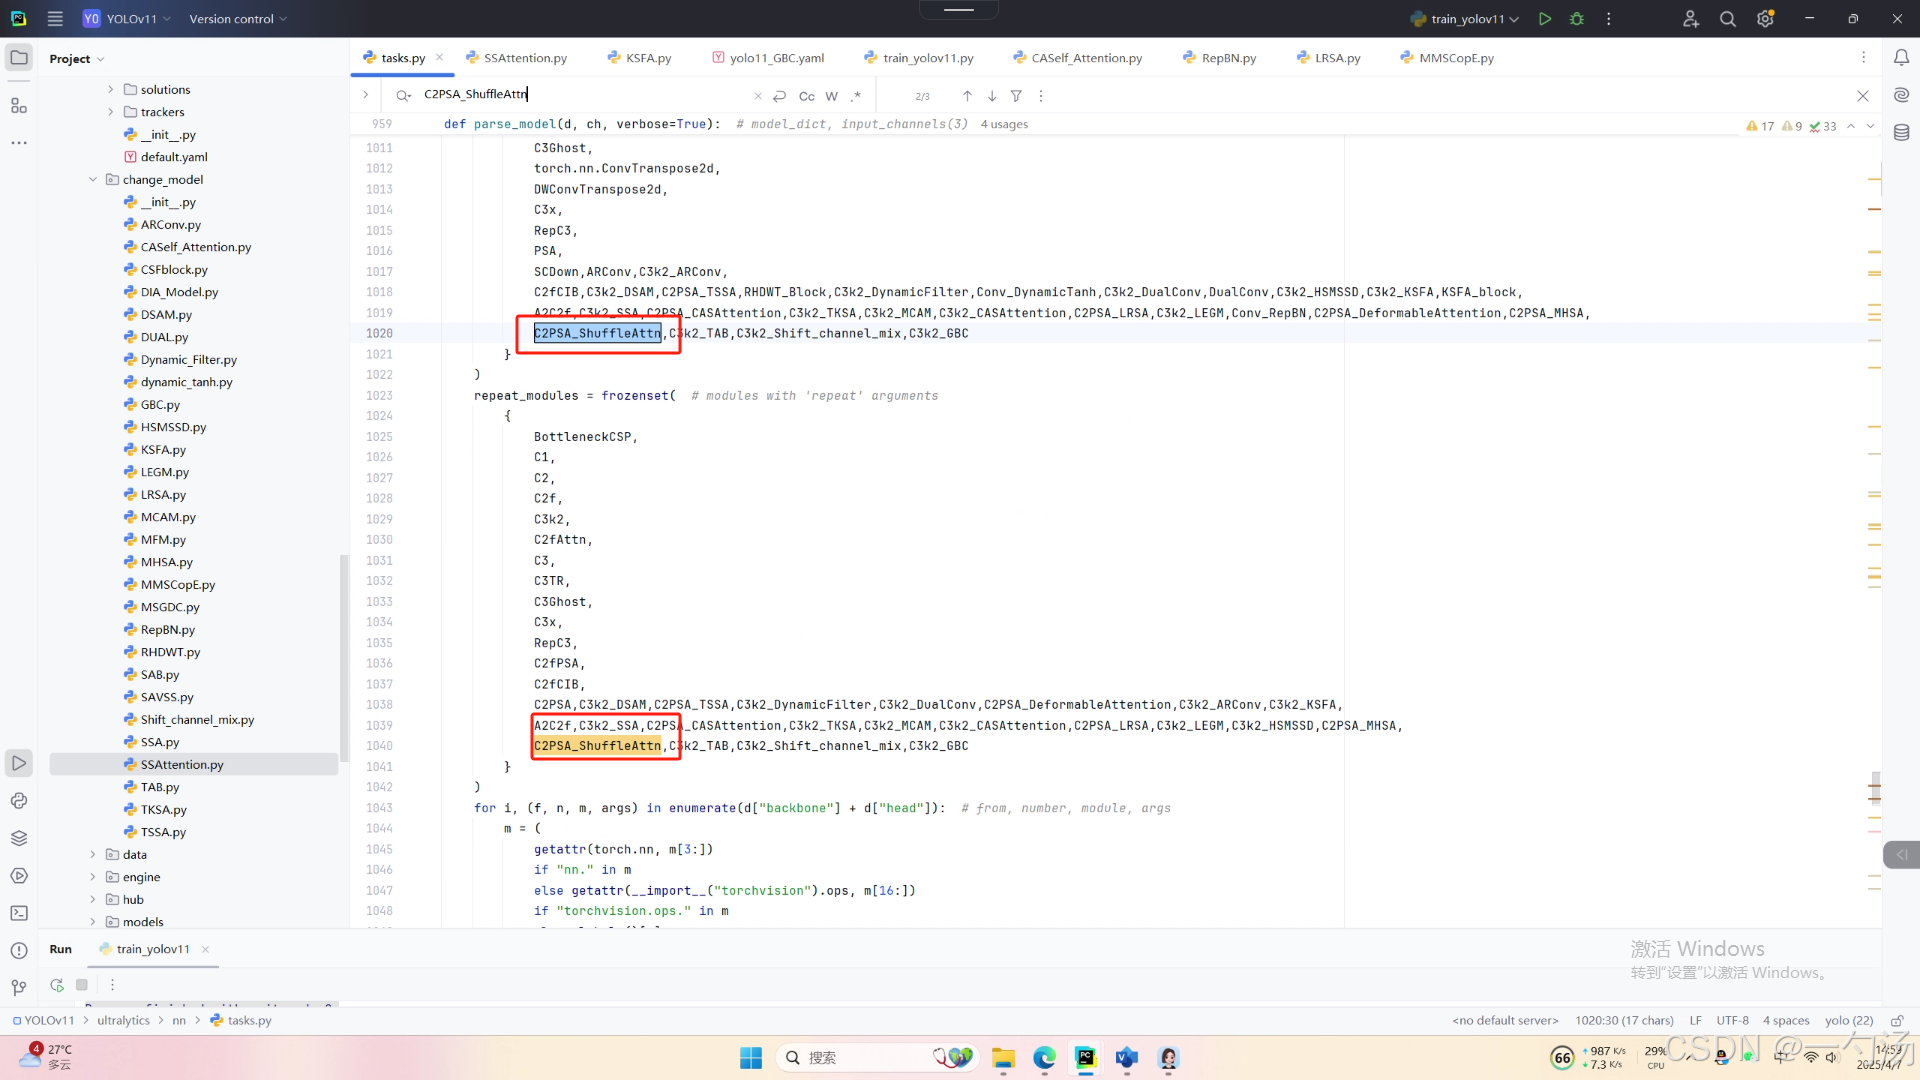Toggle whole Words (W) search option

(831, 96)
